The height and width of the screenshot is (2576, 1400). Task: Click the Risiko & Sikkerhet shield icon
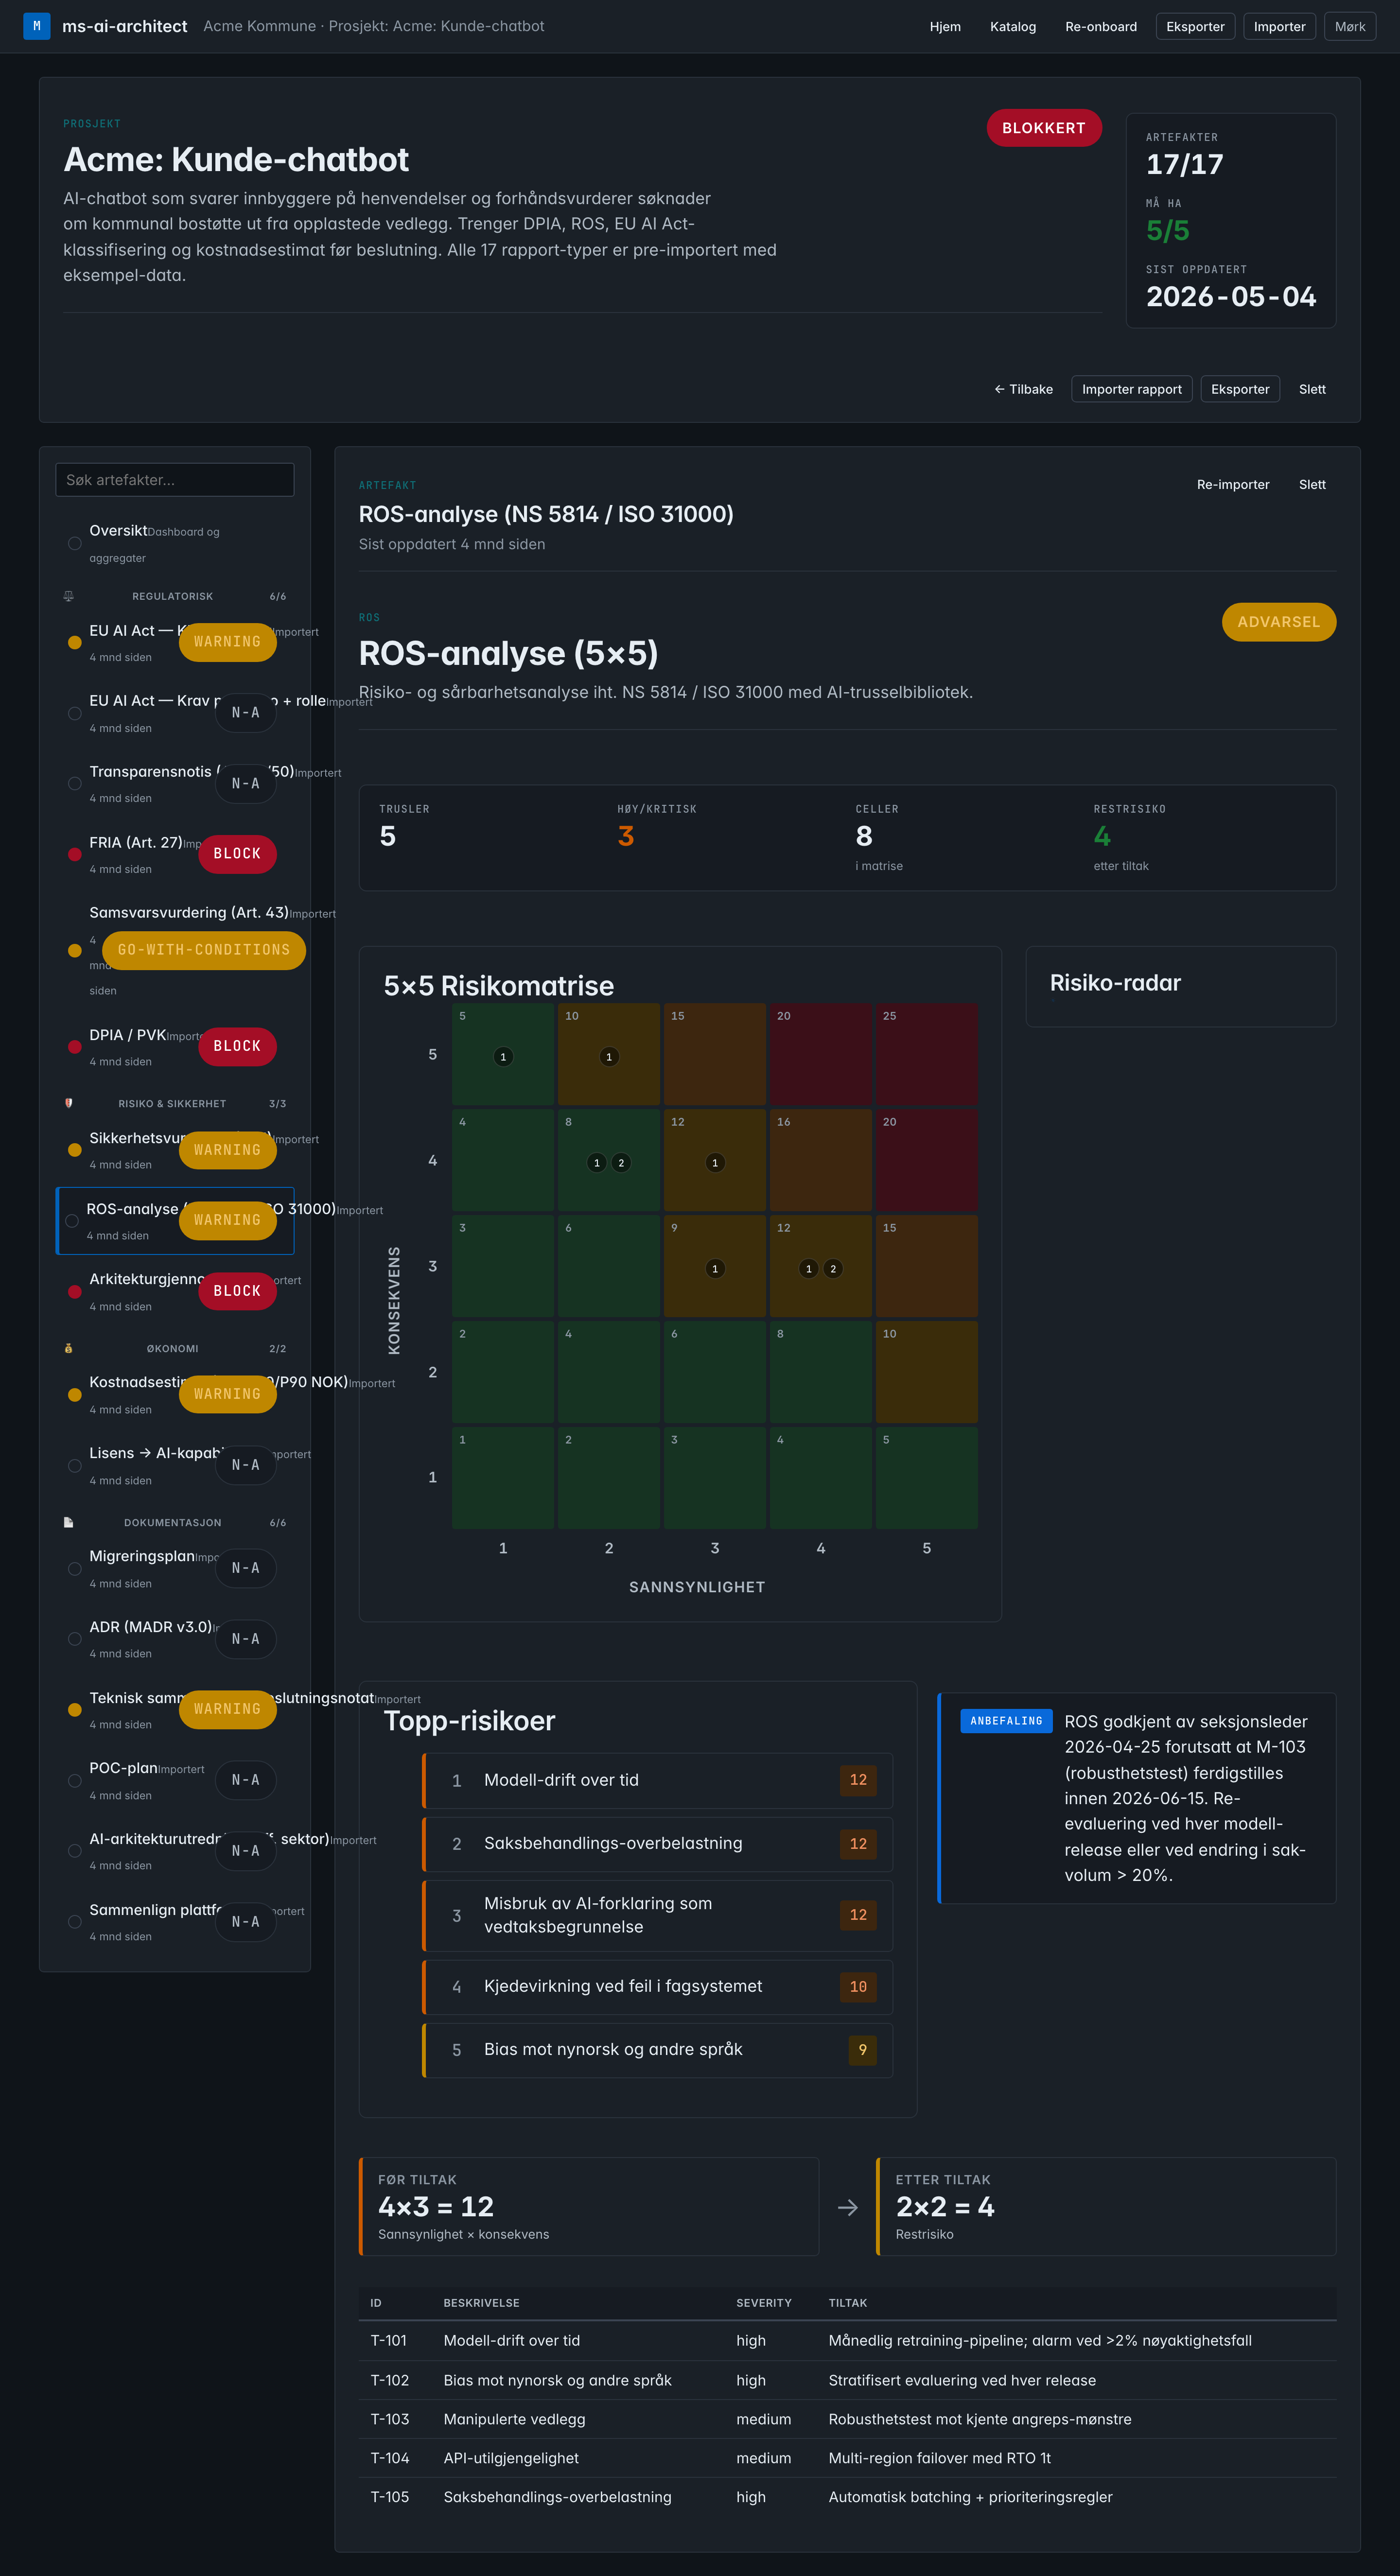69,1103
